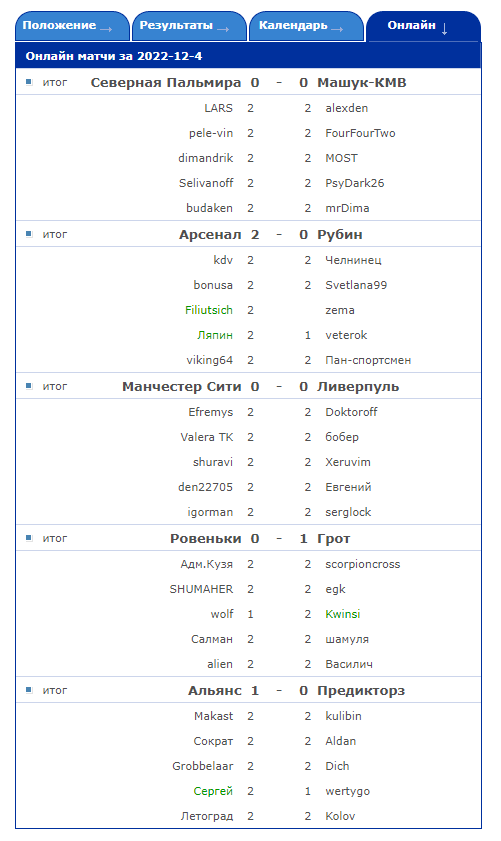The width and height of the screenshot is (501, 841).
Task: Click square icon beside Северная Пальмира match
Action: [x=29, y=82]
